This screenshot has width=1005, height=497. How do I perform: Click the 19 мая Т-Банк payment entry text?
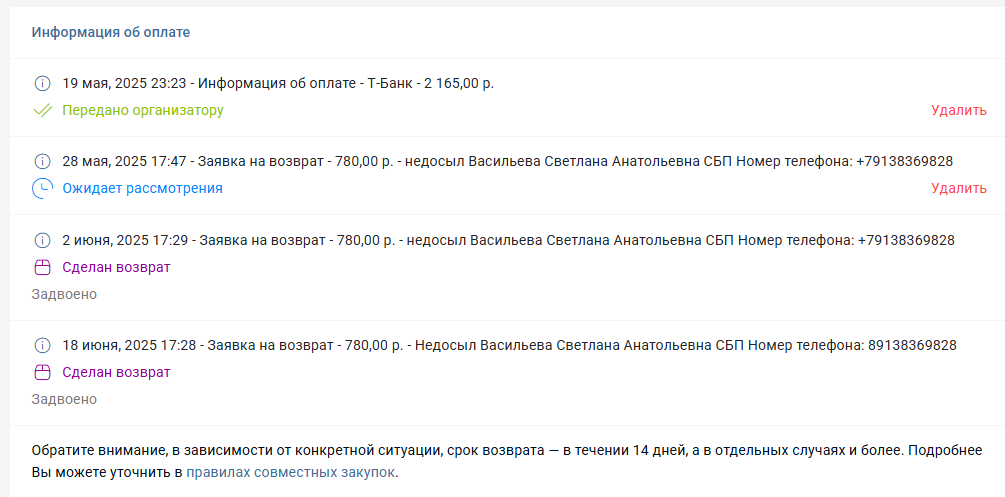click(x=278, y=83)
